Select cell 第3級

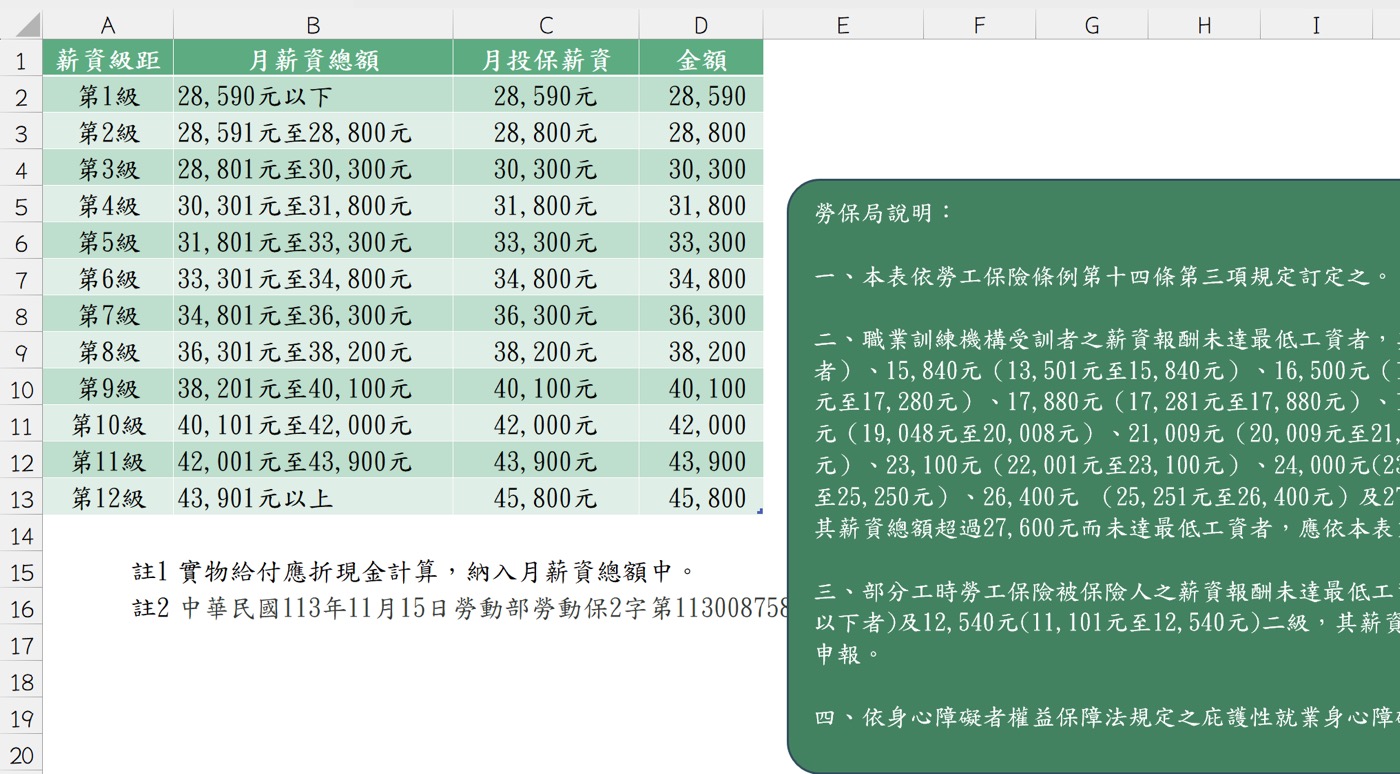[108, 169]
